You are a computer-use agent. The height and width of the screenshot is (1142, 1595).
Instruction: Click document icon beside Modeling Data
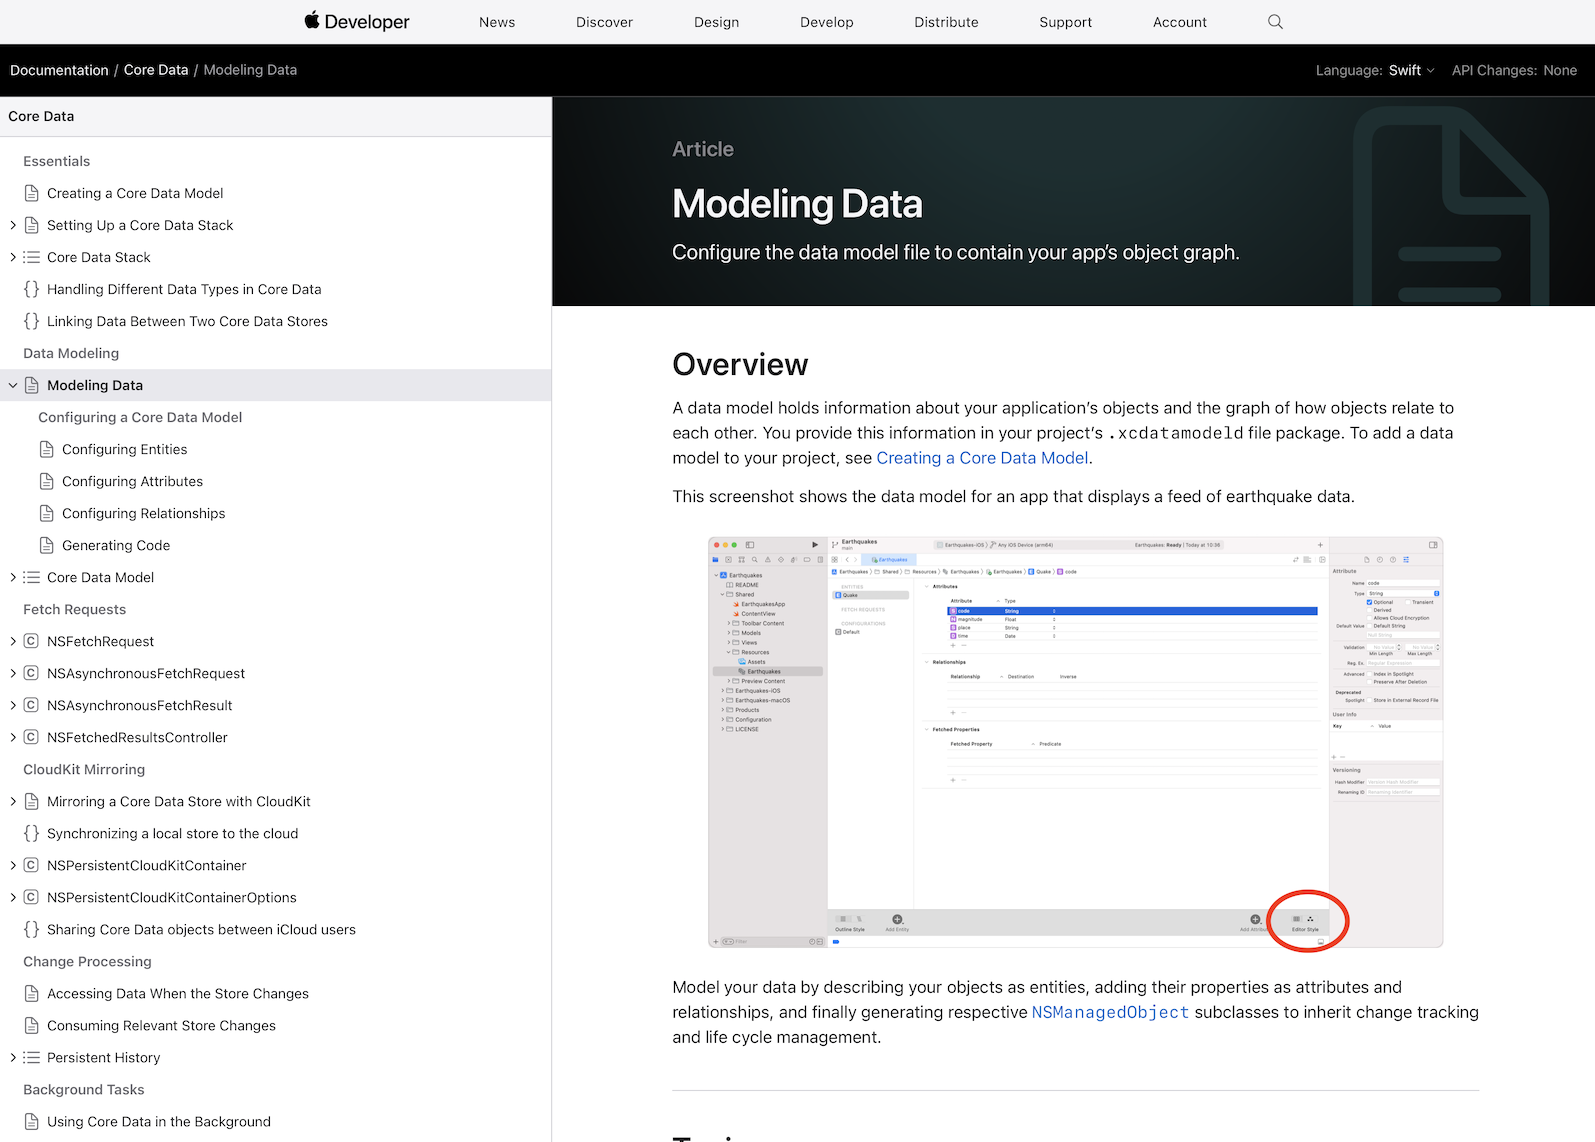[32, 385]
